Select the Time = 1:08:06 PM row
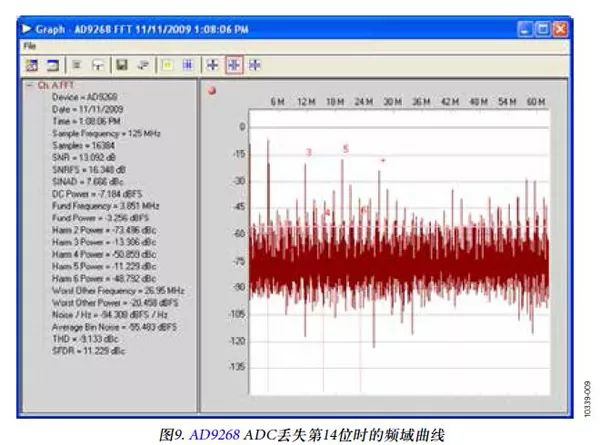 click(x=86, y=121)
